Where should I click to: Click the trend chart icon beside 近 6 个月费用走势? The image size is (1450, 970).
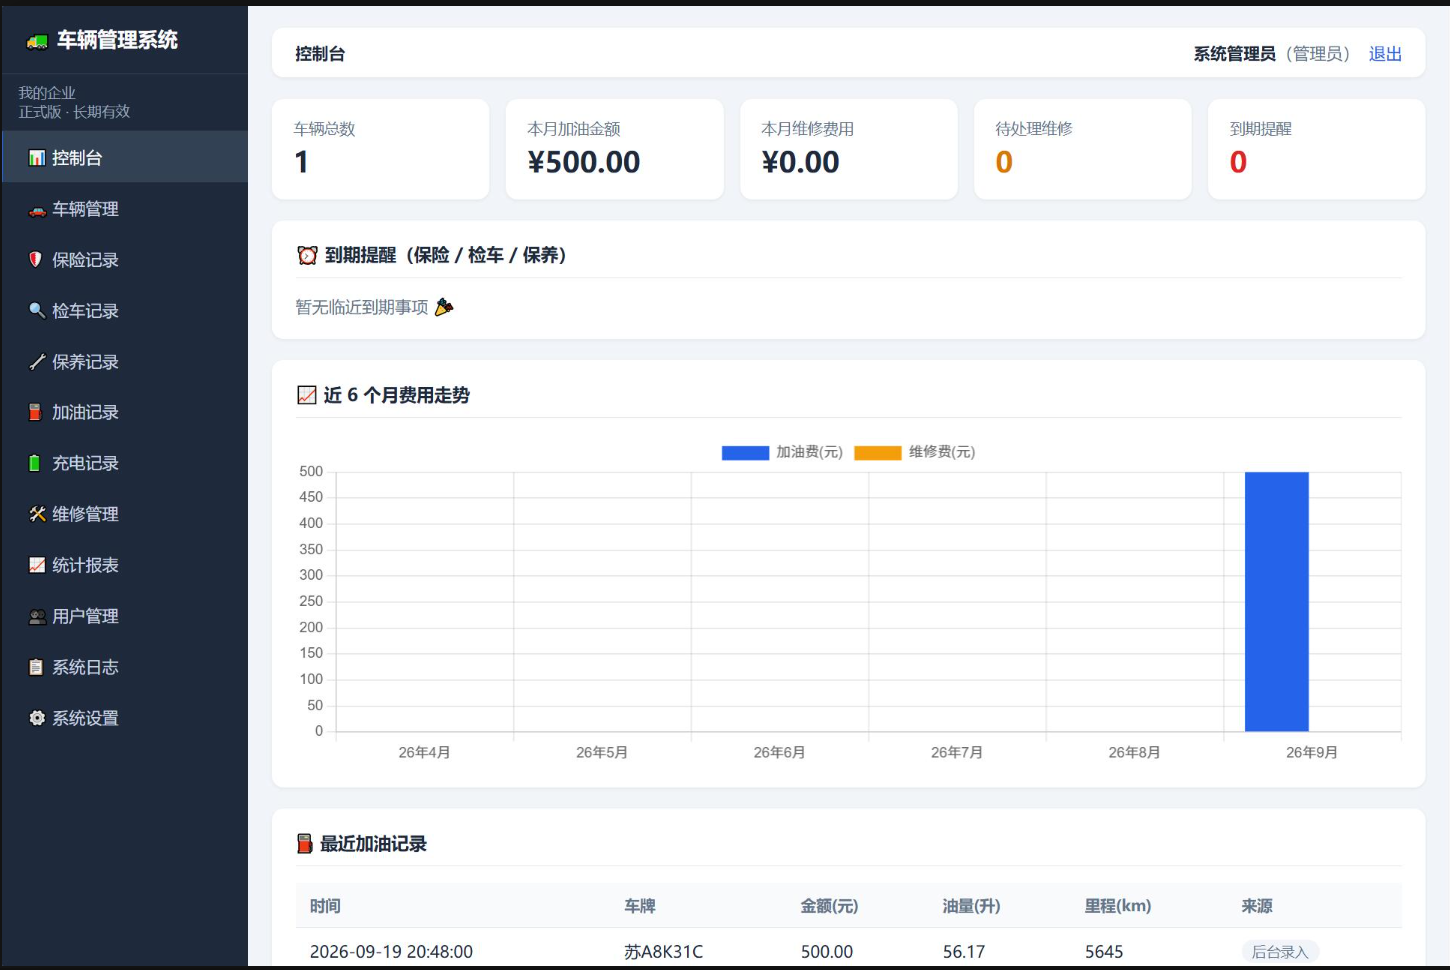307,395
